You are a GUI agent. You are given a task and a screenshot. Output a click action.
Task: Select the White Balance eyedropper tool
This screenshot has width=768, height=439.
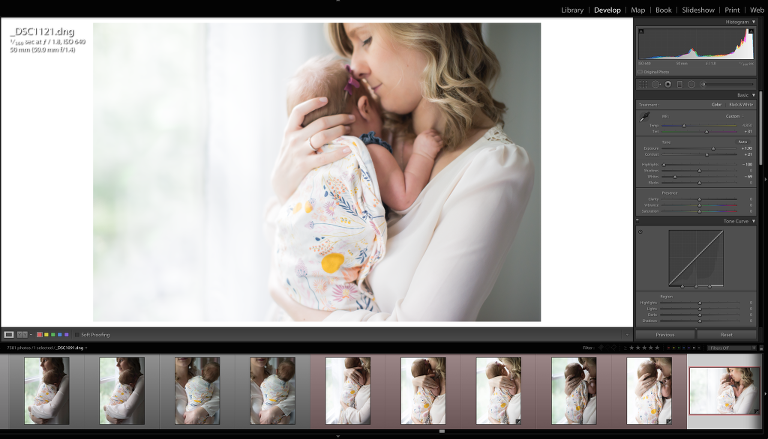pos(644,117)
